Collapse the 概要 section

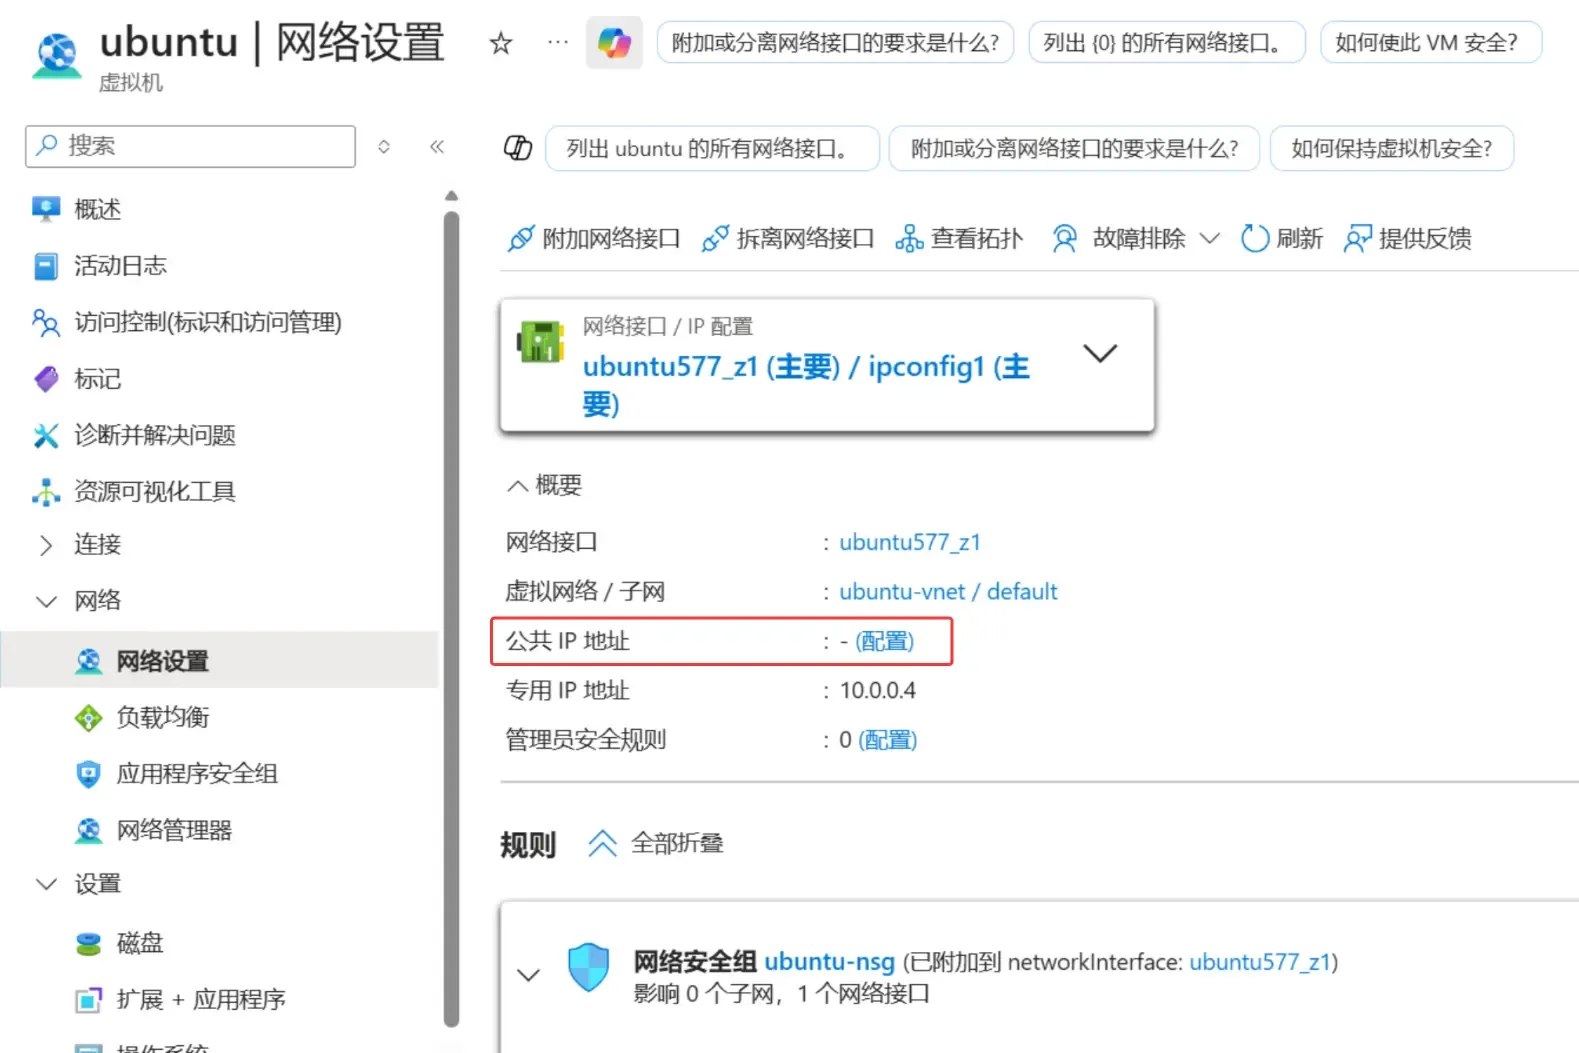[x=517, y=486]
